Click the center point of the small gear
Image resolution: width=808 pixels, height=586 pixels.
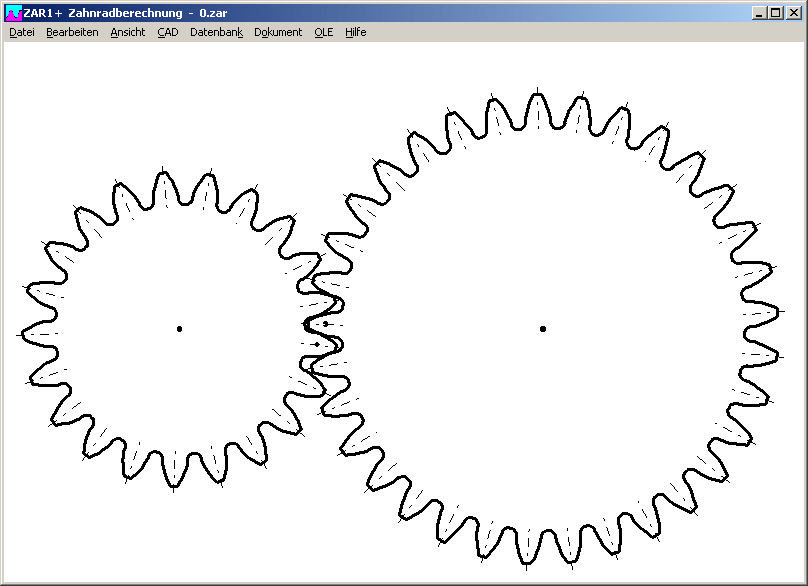tap(179, 329)
